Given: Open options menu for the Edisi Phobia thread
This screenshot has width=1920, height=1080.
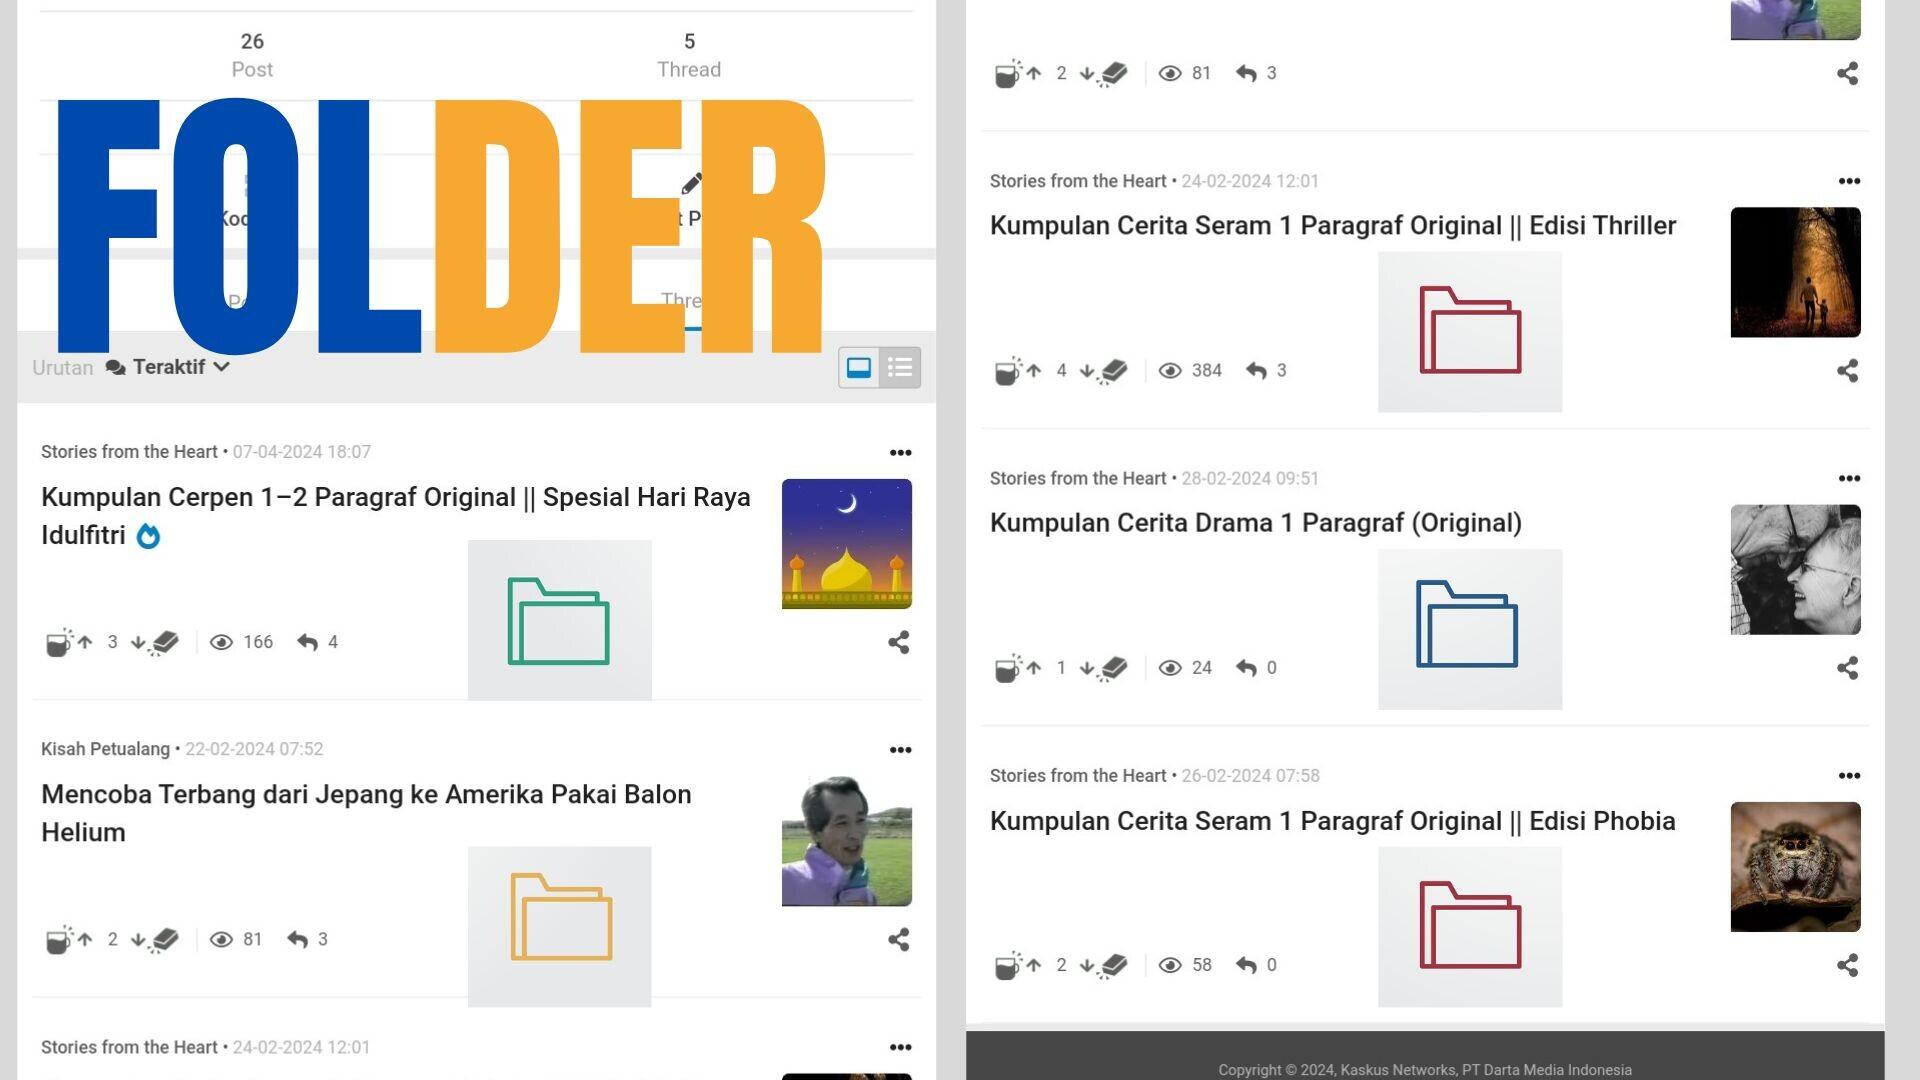Looking at the screenshot, I should tap(1849, 776).
